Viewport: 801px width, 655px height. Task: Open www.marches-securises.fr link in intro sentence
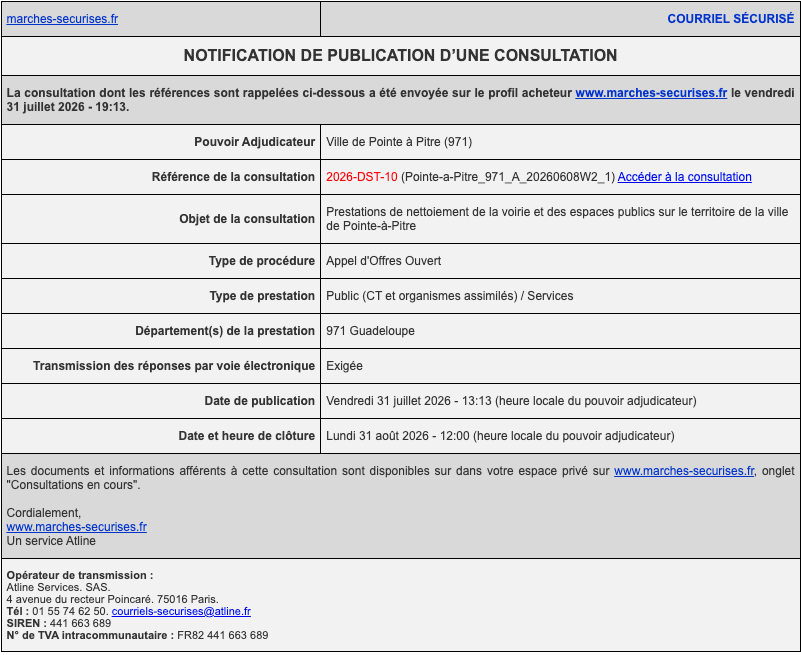click(x=651, y=93)
